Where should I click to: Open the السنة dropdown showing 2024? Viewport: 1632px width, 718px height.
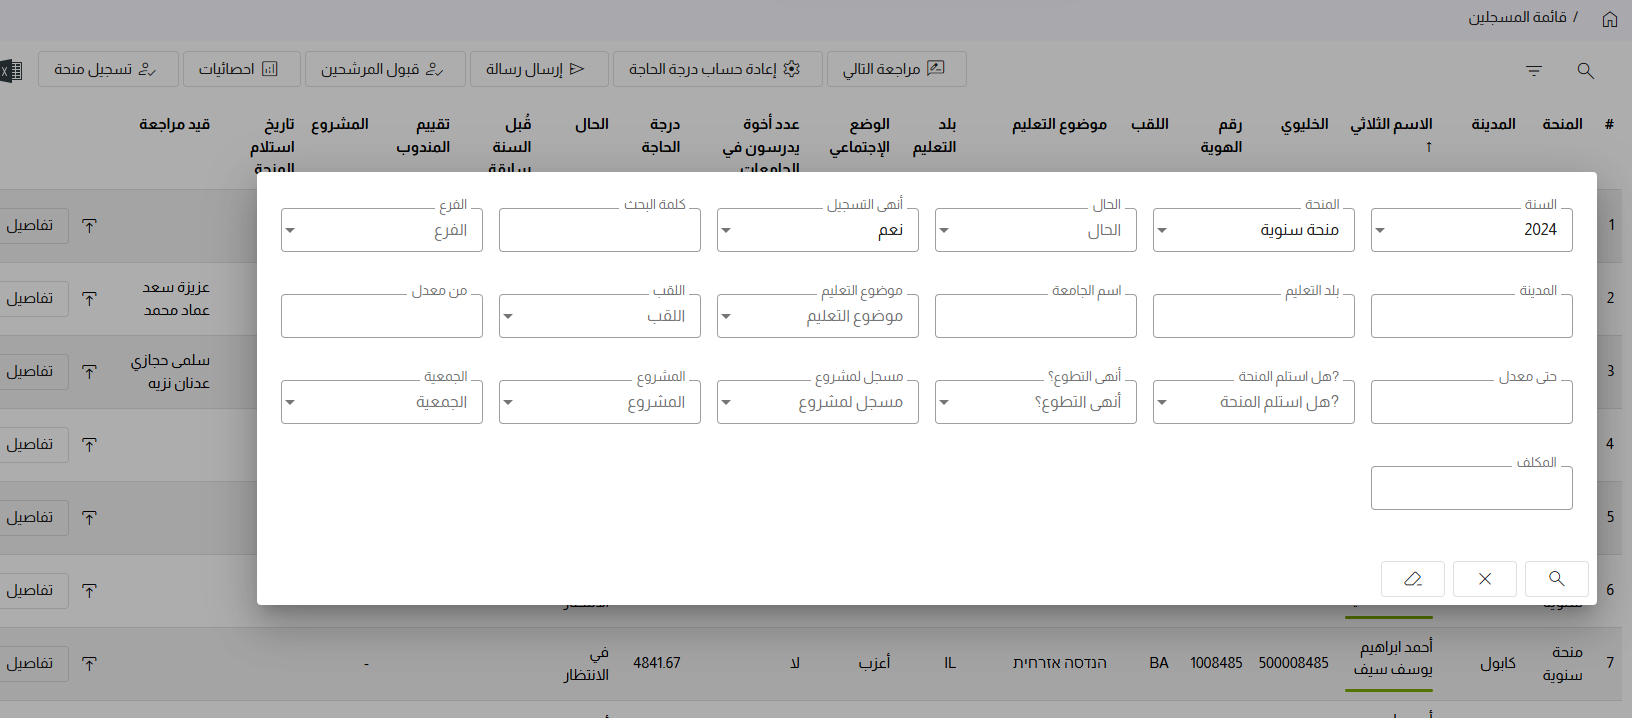click(x=1471, y=230)
